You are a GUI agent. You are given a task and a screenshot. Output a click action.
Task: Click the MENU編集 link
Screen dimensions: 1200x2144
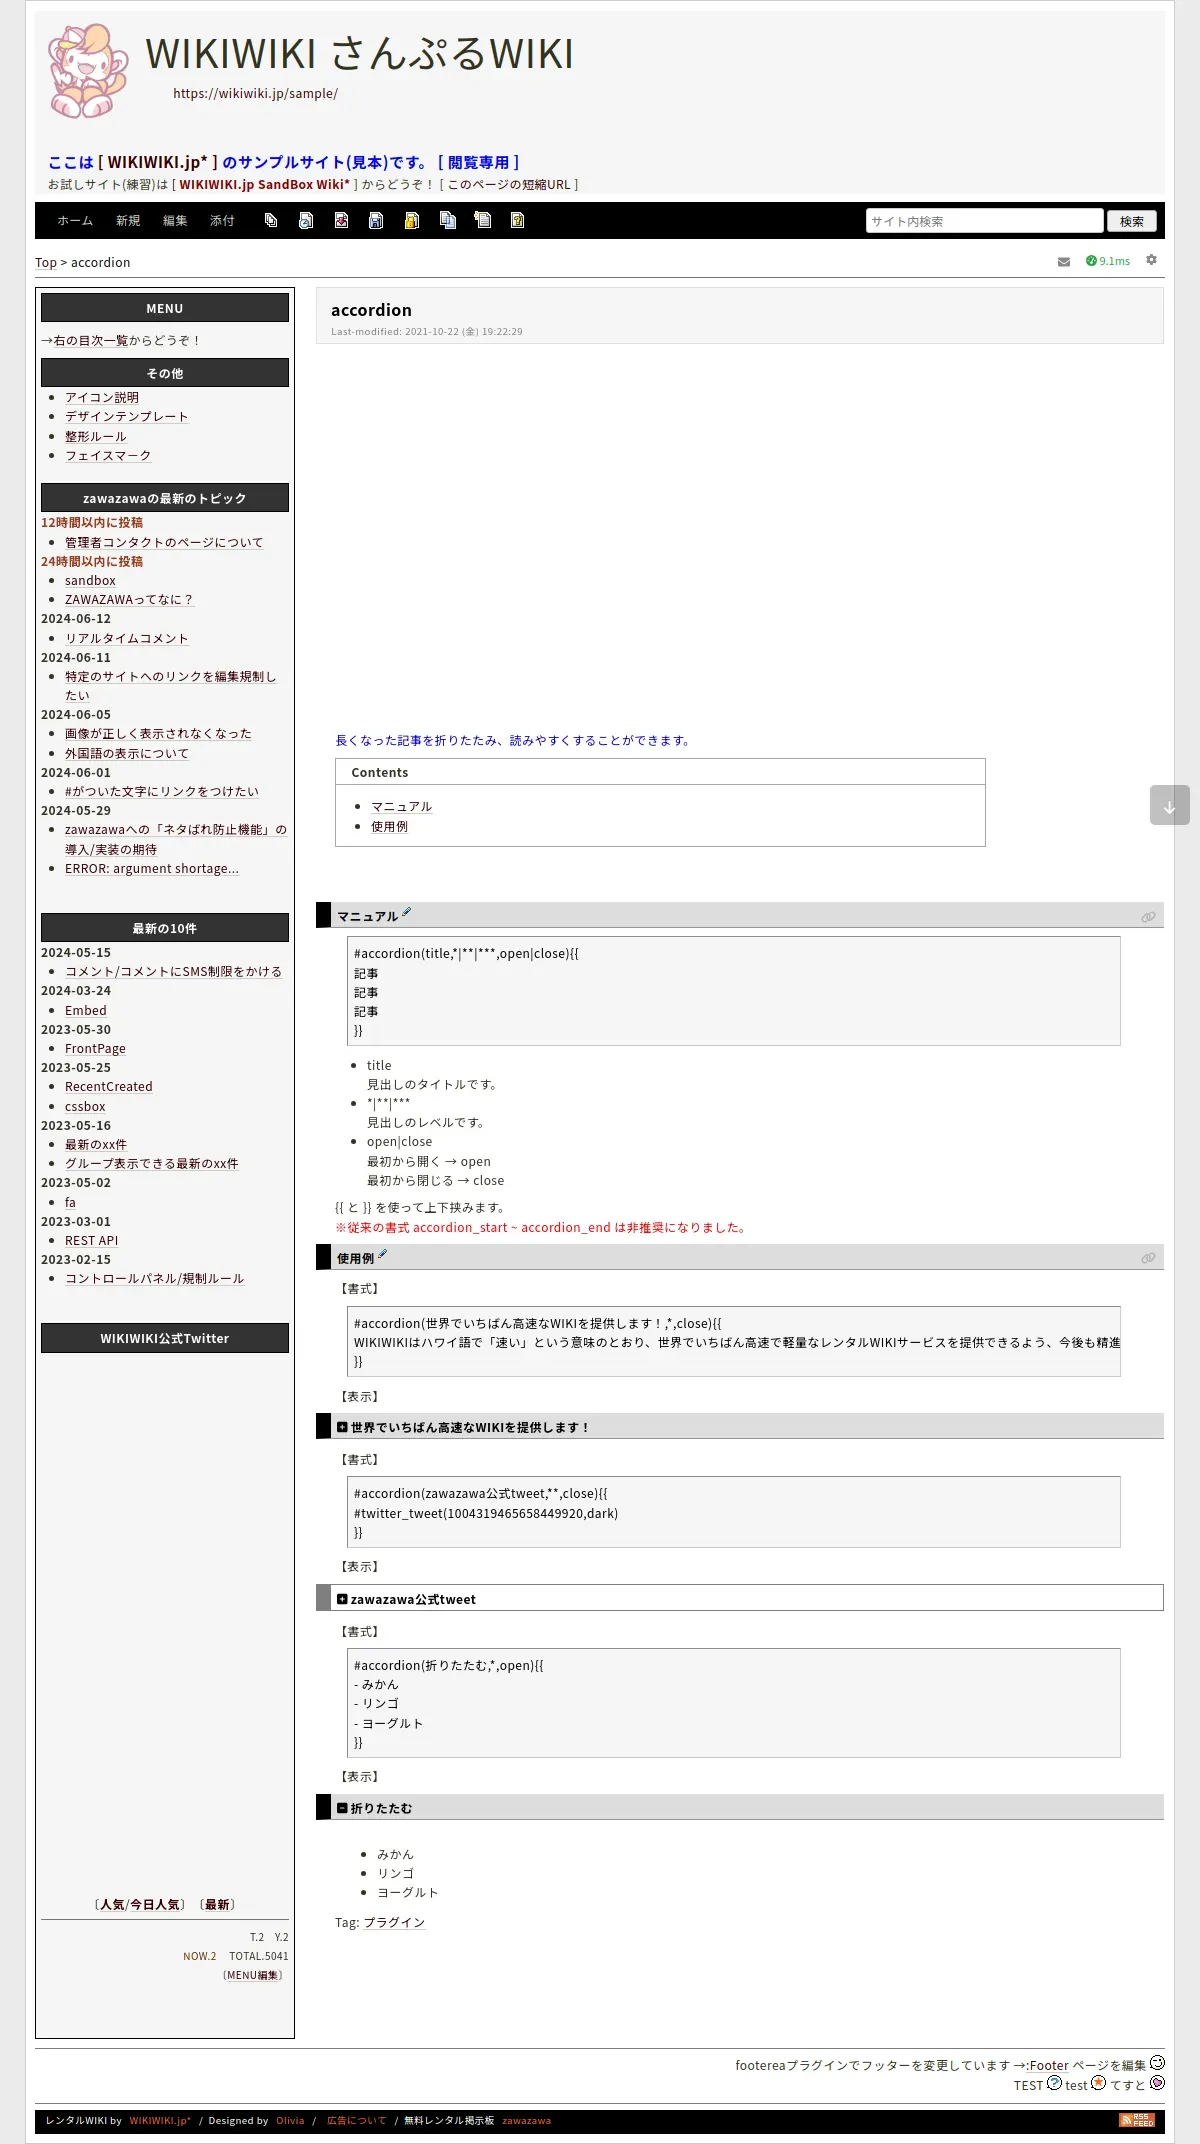253,1975
